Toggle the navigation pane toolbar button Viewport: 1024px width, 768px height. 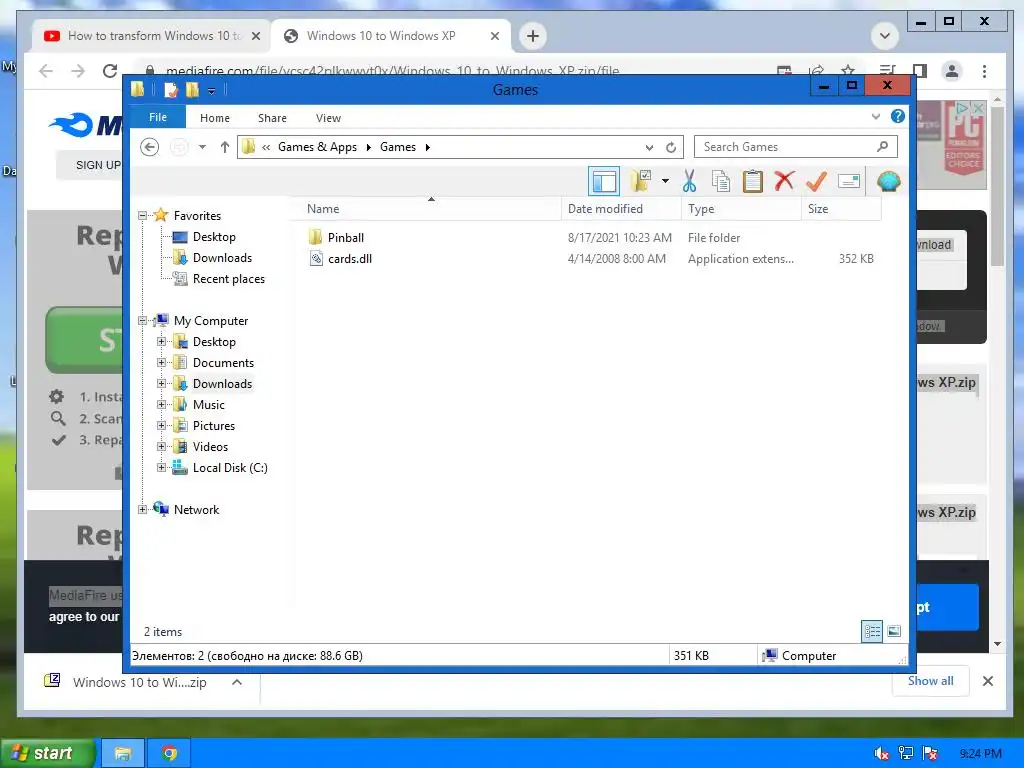[x=603, y=182]
